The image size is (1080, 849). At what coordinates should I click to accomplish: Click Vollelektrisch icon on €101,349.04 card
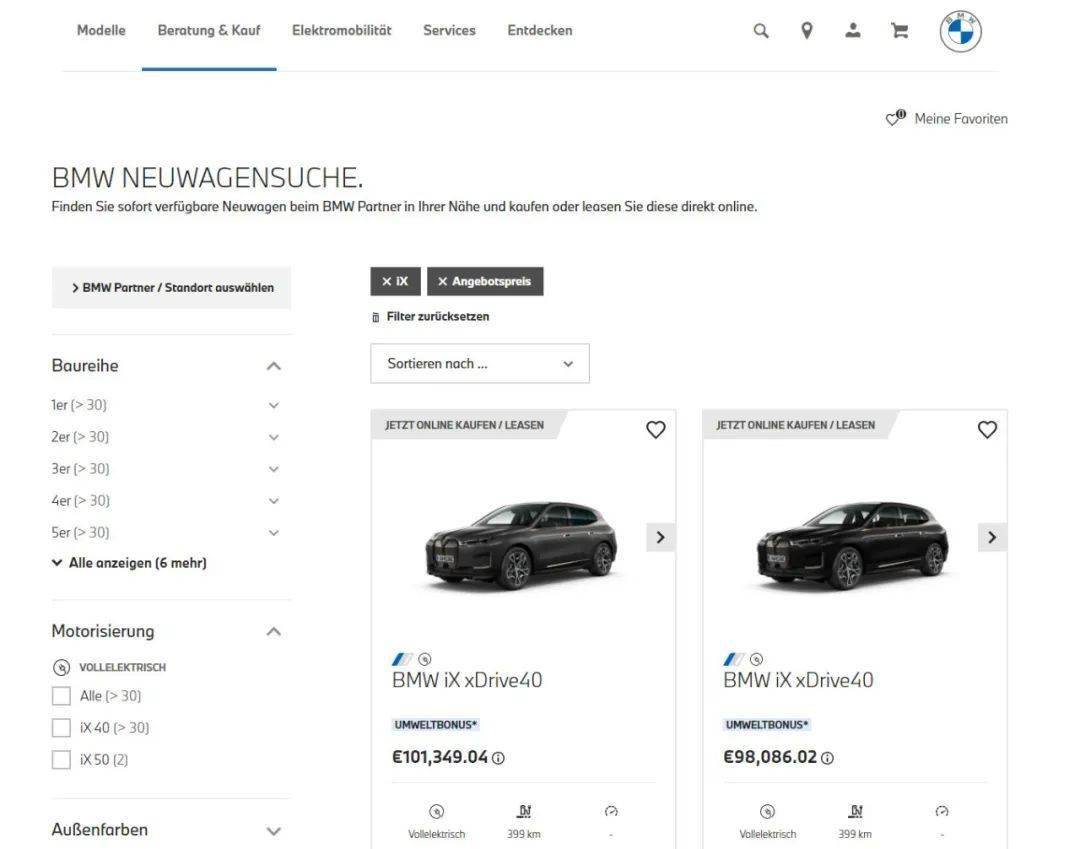[436, 811]
